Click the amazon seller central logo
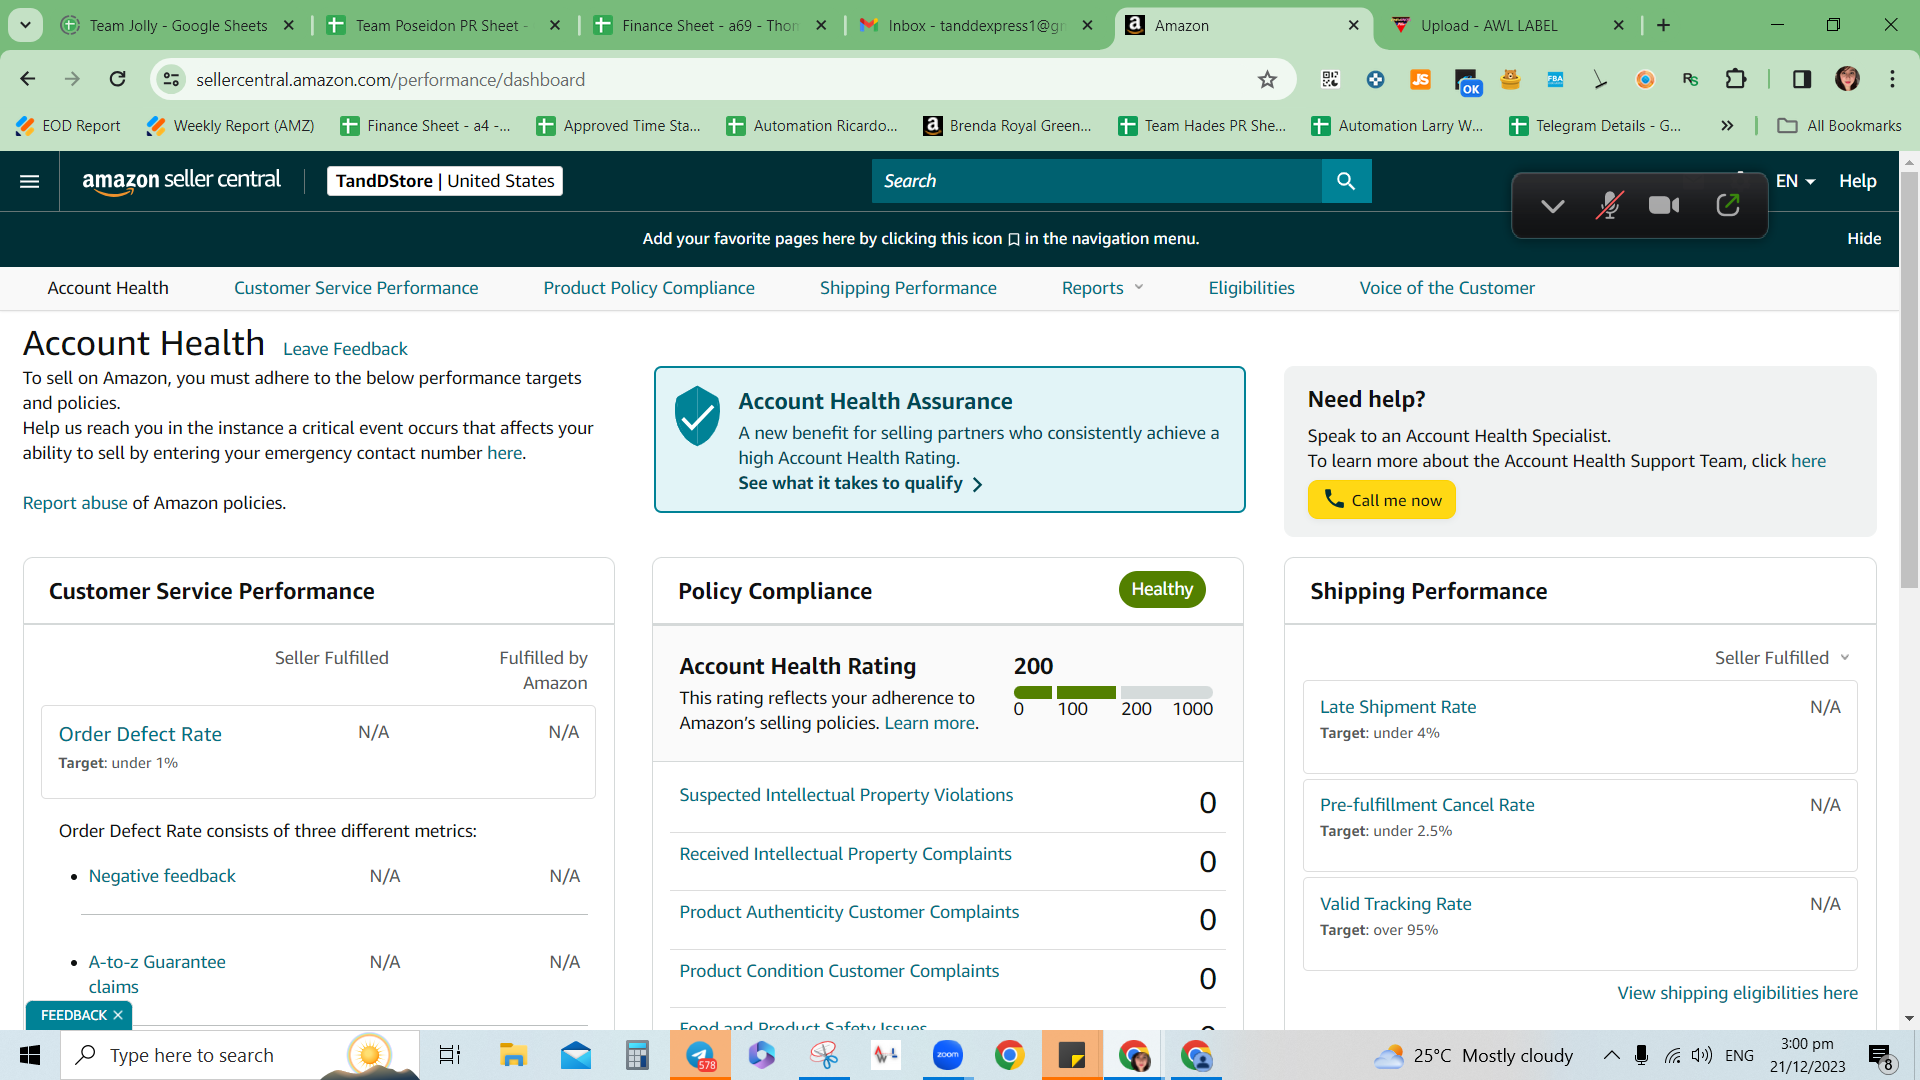The image size is (1920, 1080). click(181, 181)
